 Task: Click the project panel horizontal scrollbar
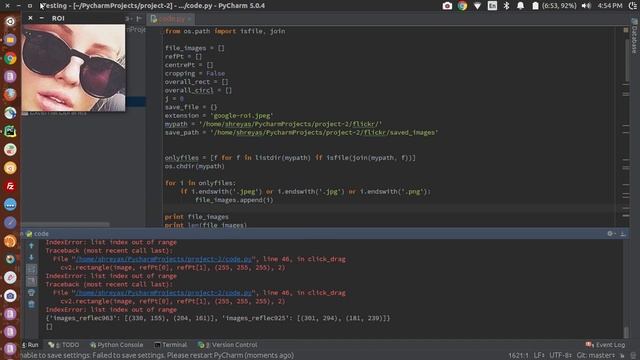(x=65, y=224)
